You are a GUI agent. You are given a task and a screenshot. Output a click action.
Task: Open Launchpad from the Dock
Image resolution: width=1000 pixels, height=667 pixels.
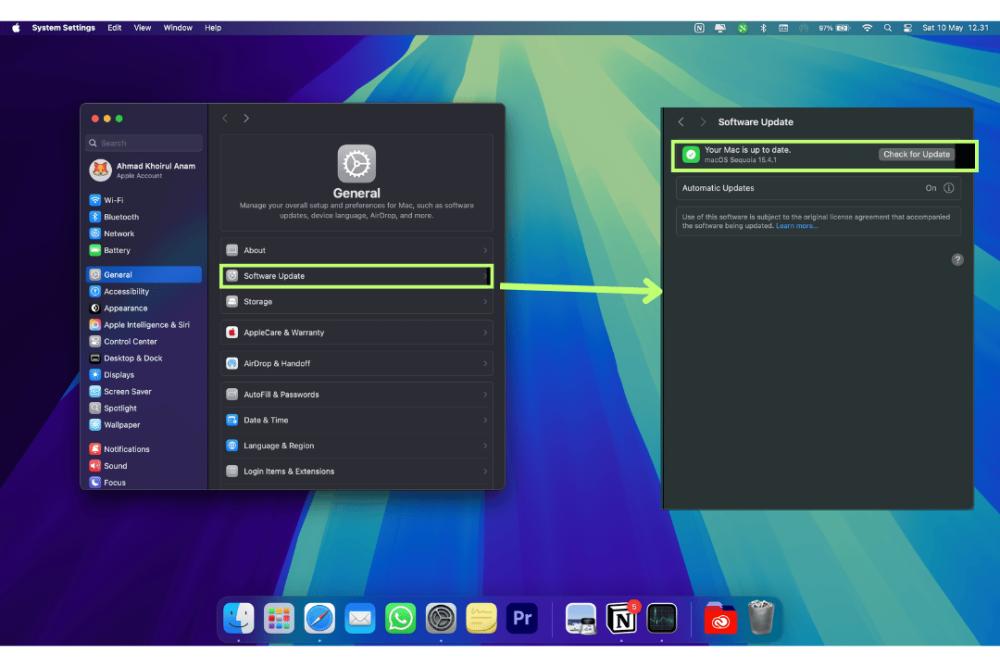[279, 618]
